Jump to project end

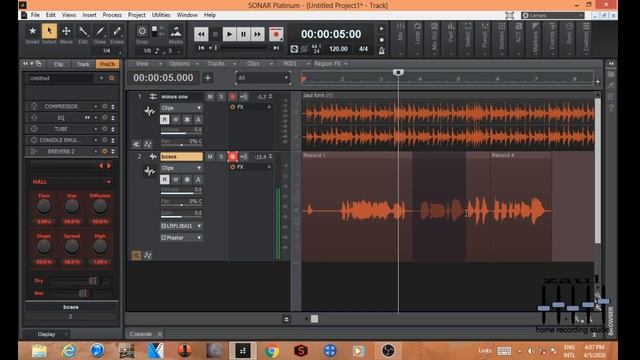pos(276,48)
